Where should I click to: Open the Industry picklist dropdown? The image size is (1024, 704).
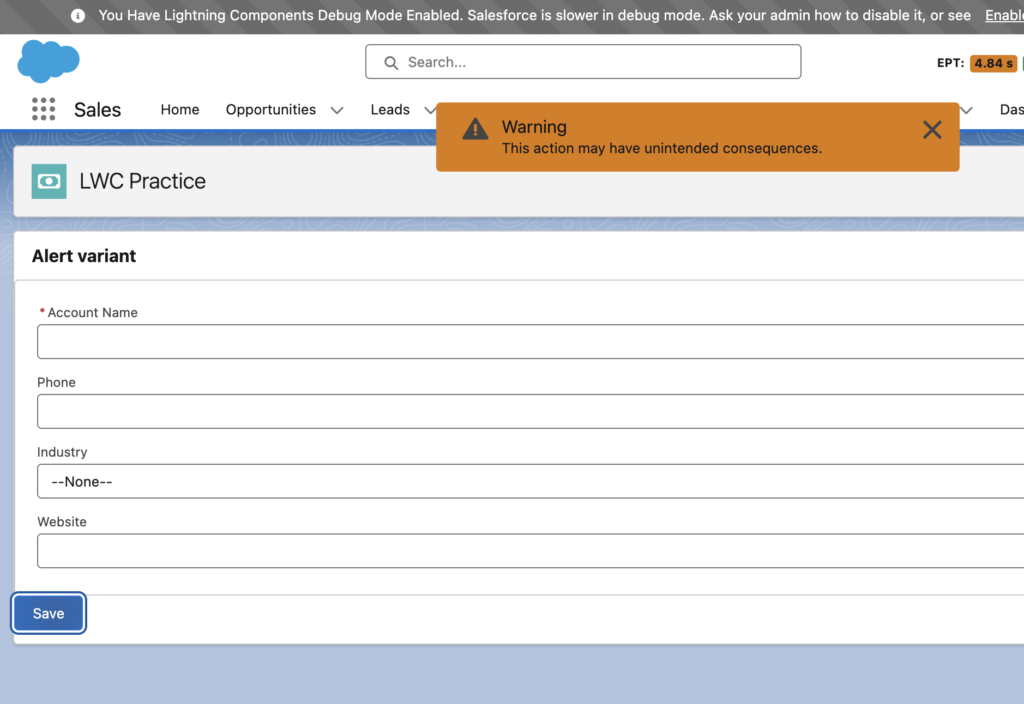coord(530,481)
